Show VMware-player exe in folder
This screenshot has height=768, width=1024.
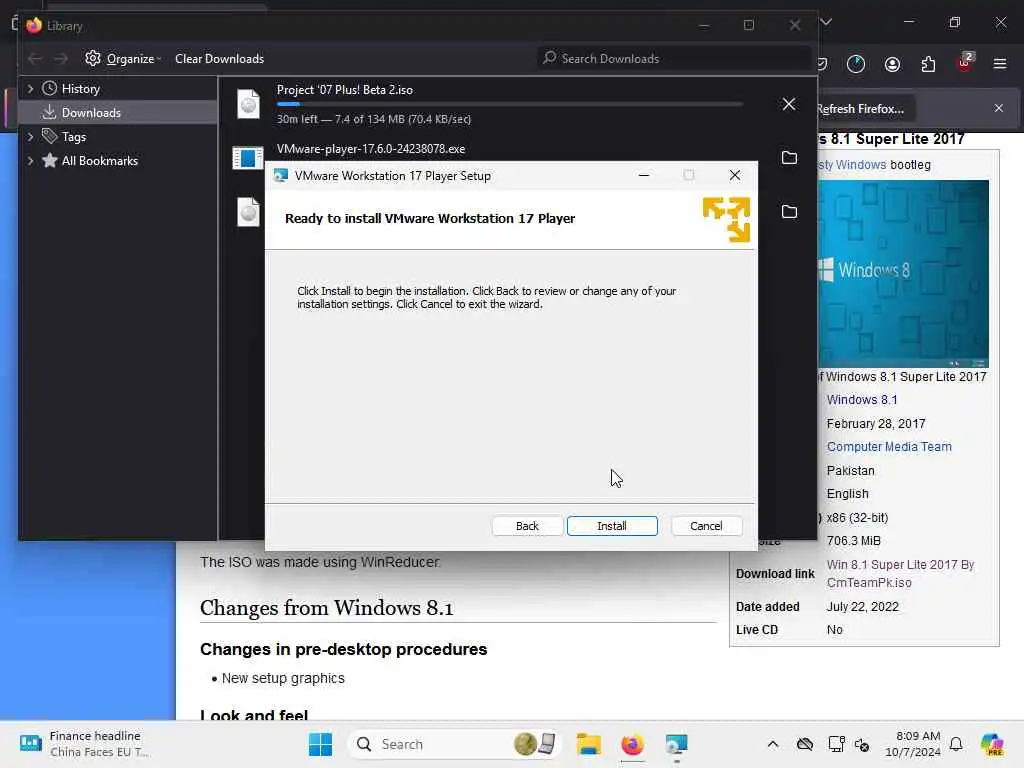click(790, 157)
